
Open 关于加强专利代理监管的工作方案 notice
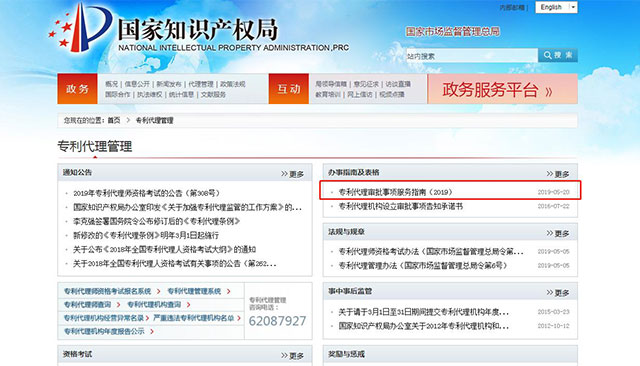(187, 207)
